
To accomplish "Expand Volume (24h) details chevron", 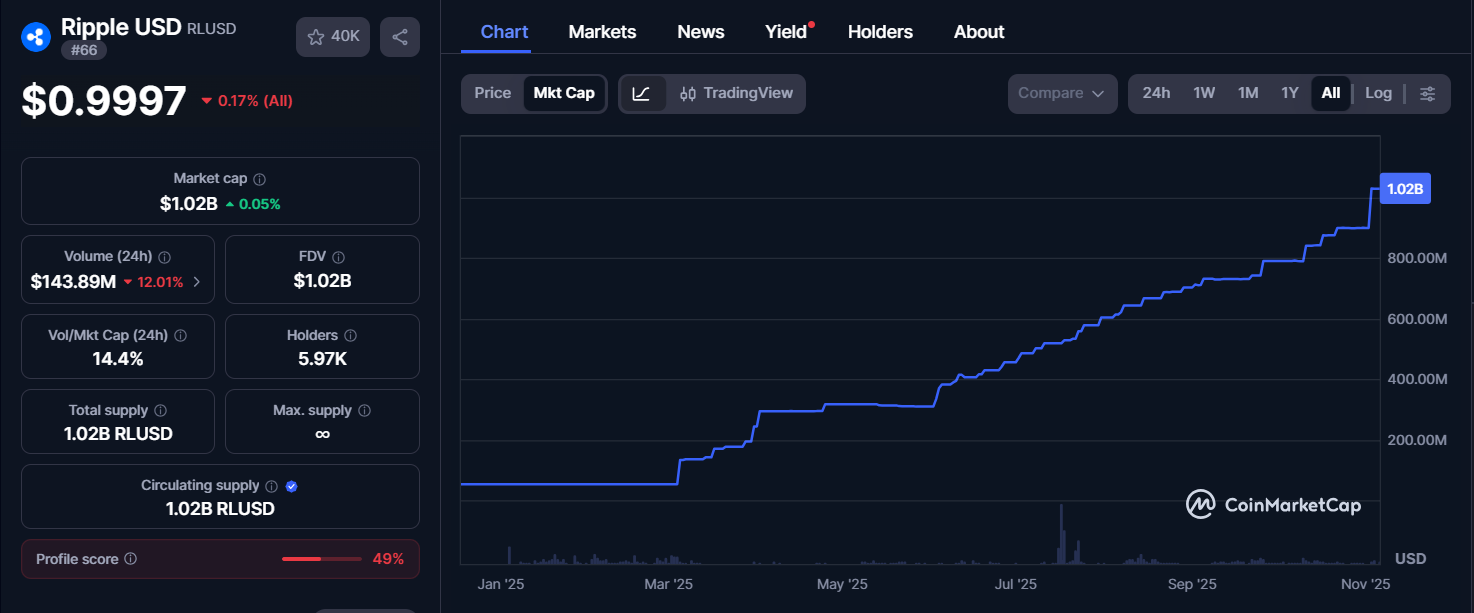I will [x=196, y=282].
